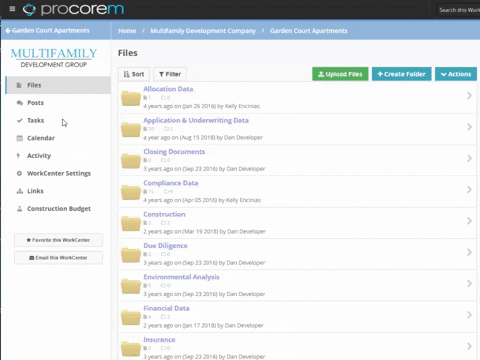
Task: Click in the Search this WorkCenter field
Action: click(459, 10)
